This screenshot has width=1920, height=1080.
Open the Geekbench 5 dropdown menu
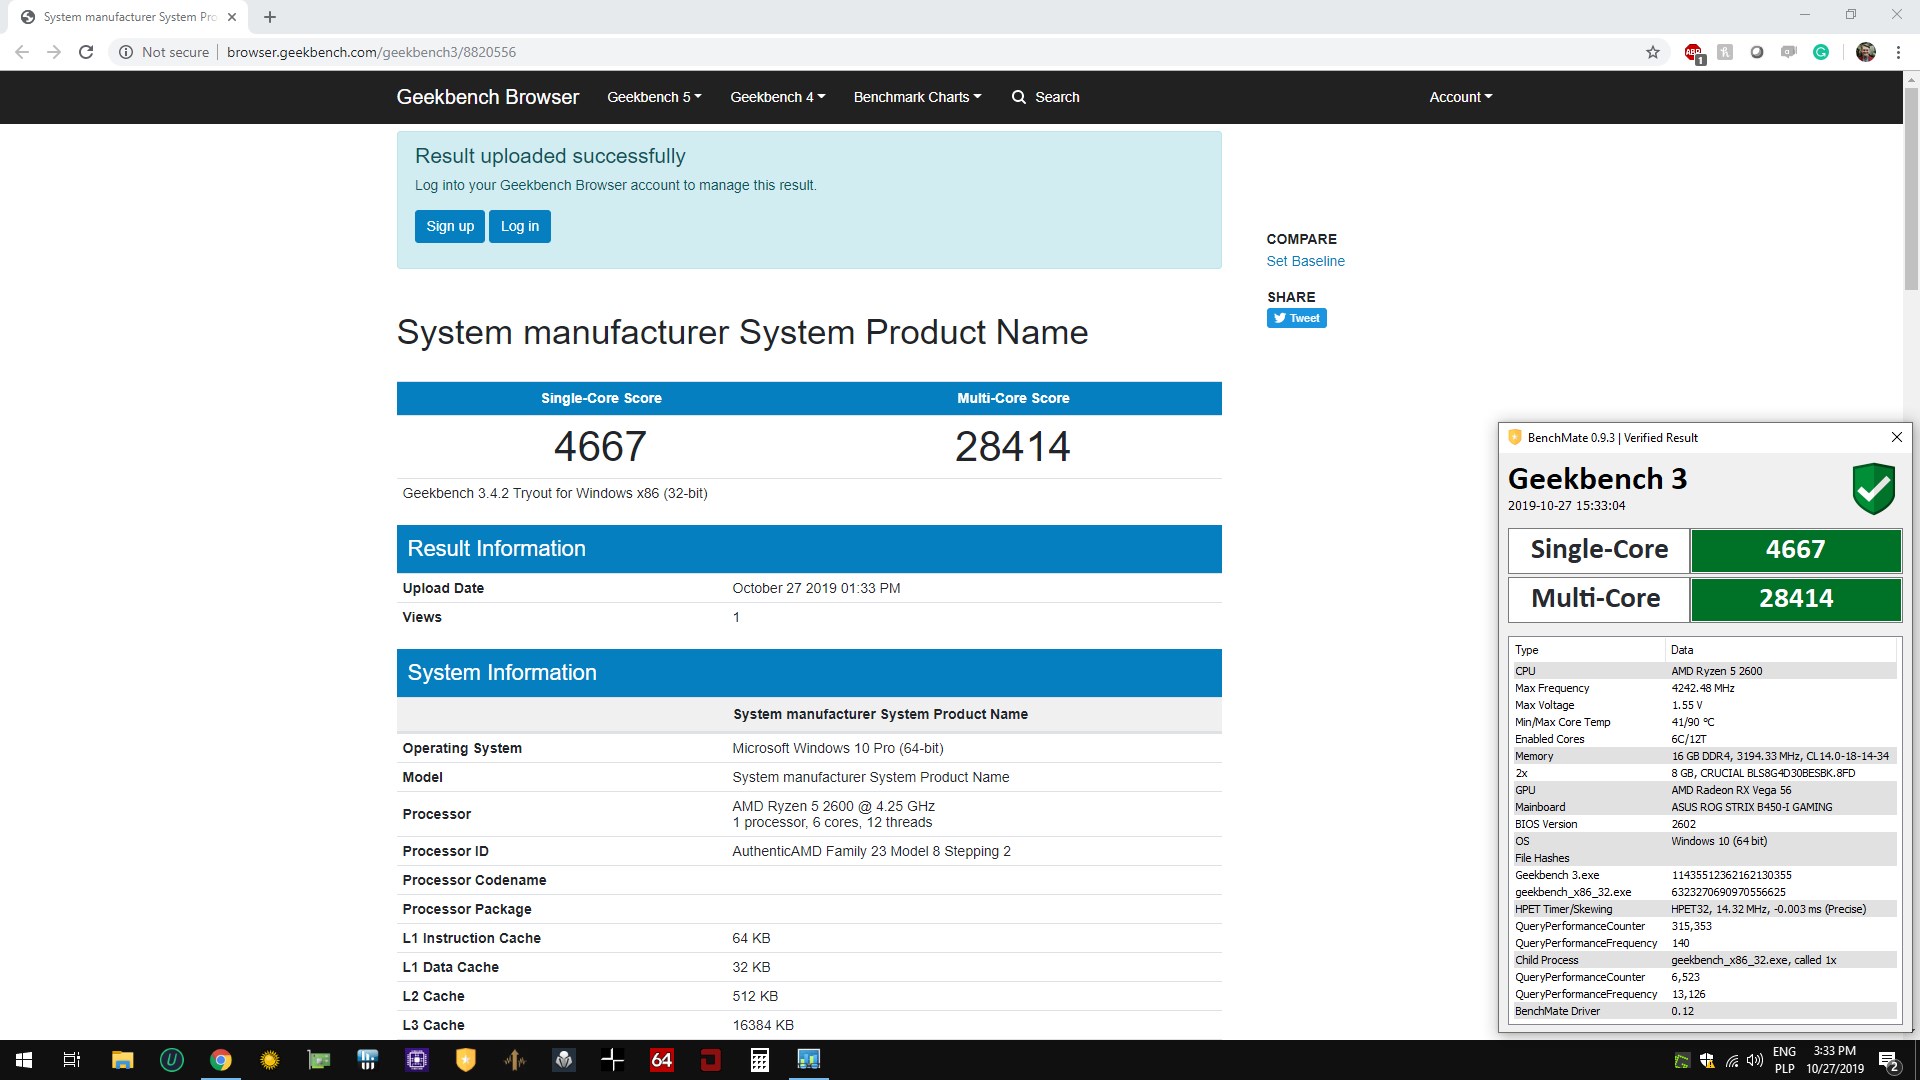tap(654, 97)
